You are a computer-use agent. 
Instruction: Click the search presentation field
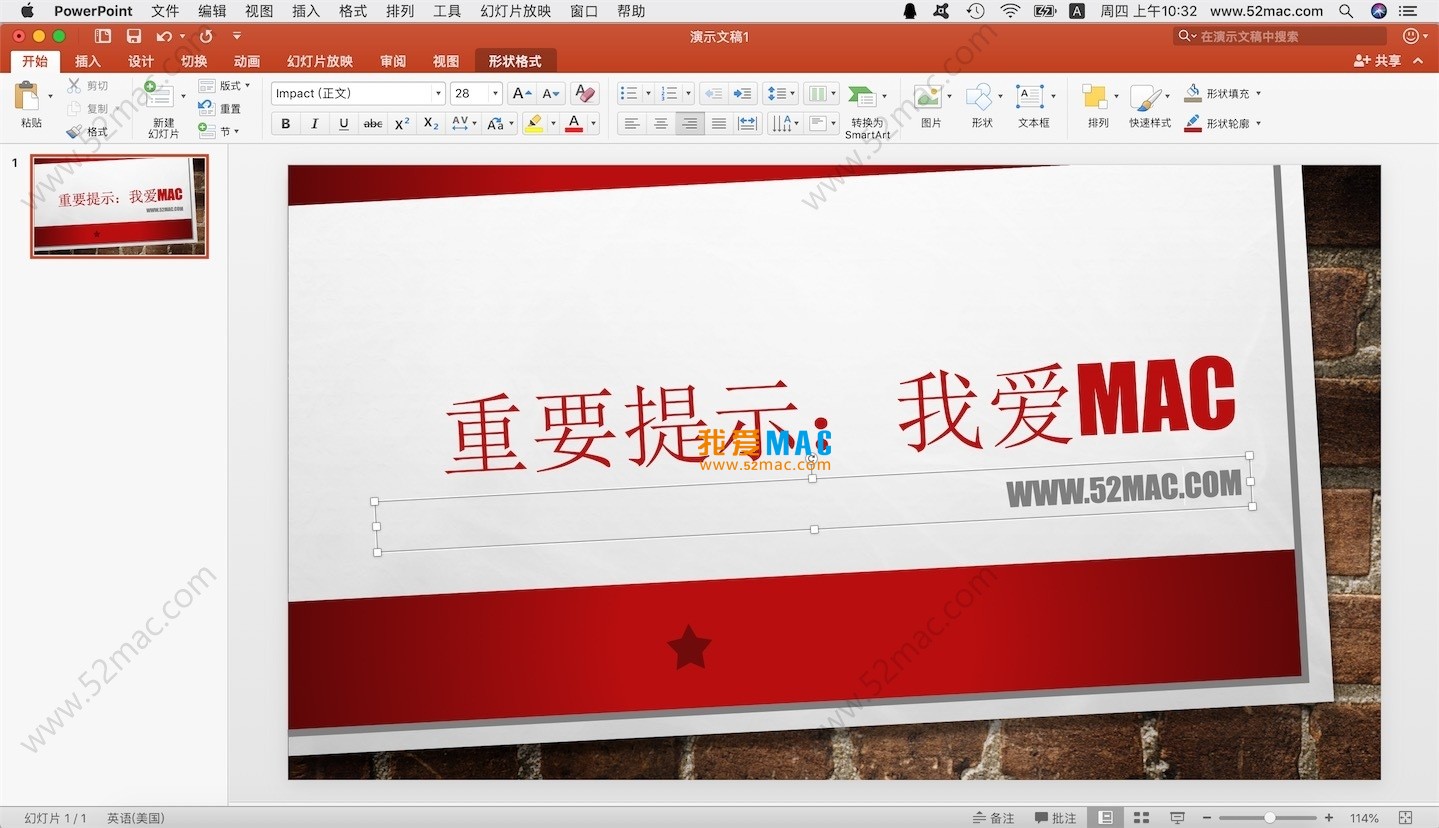point(1281,36)
